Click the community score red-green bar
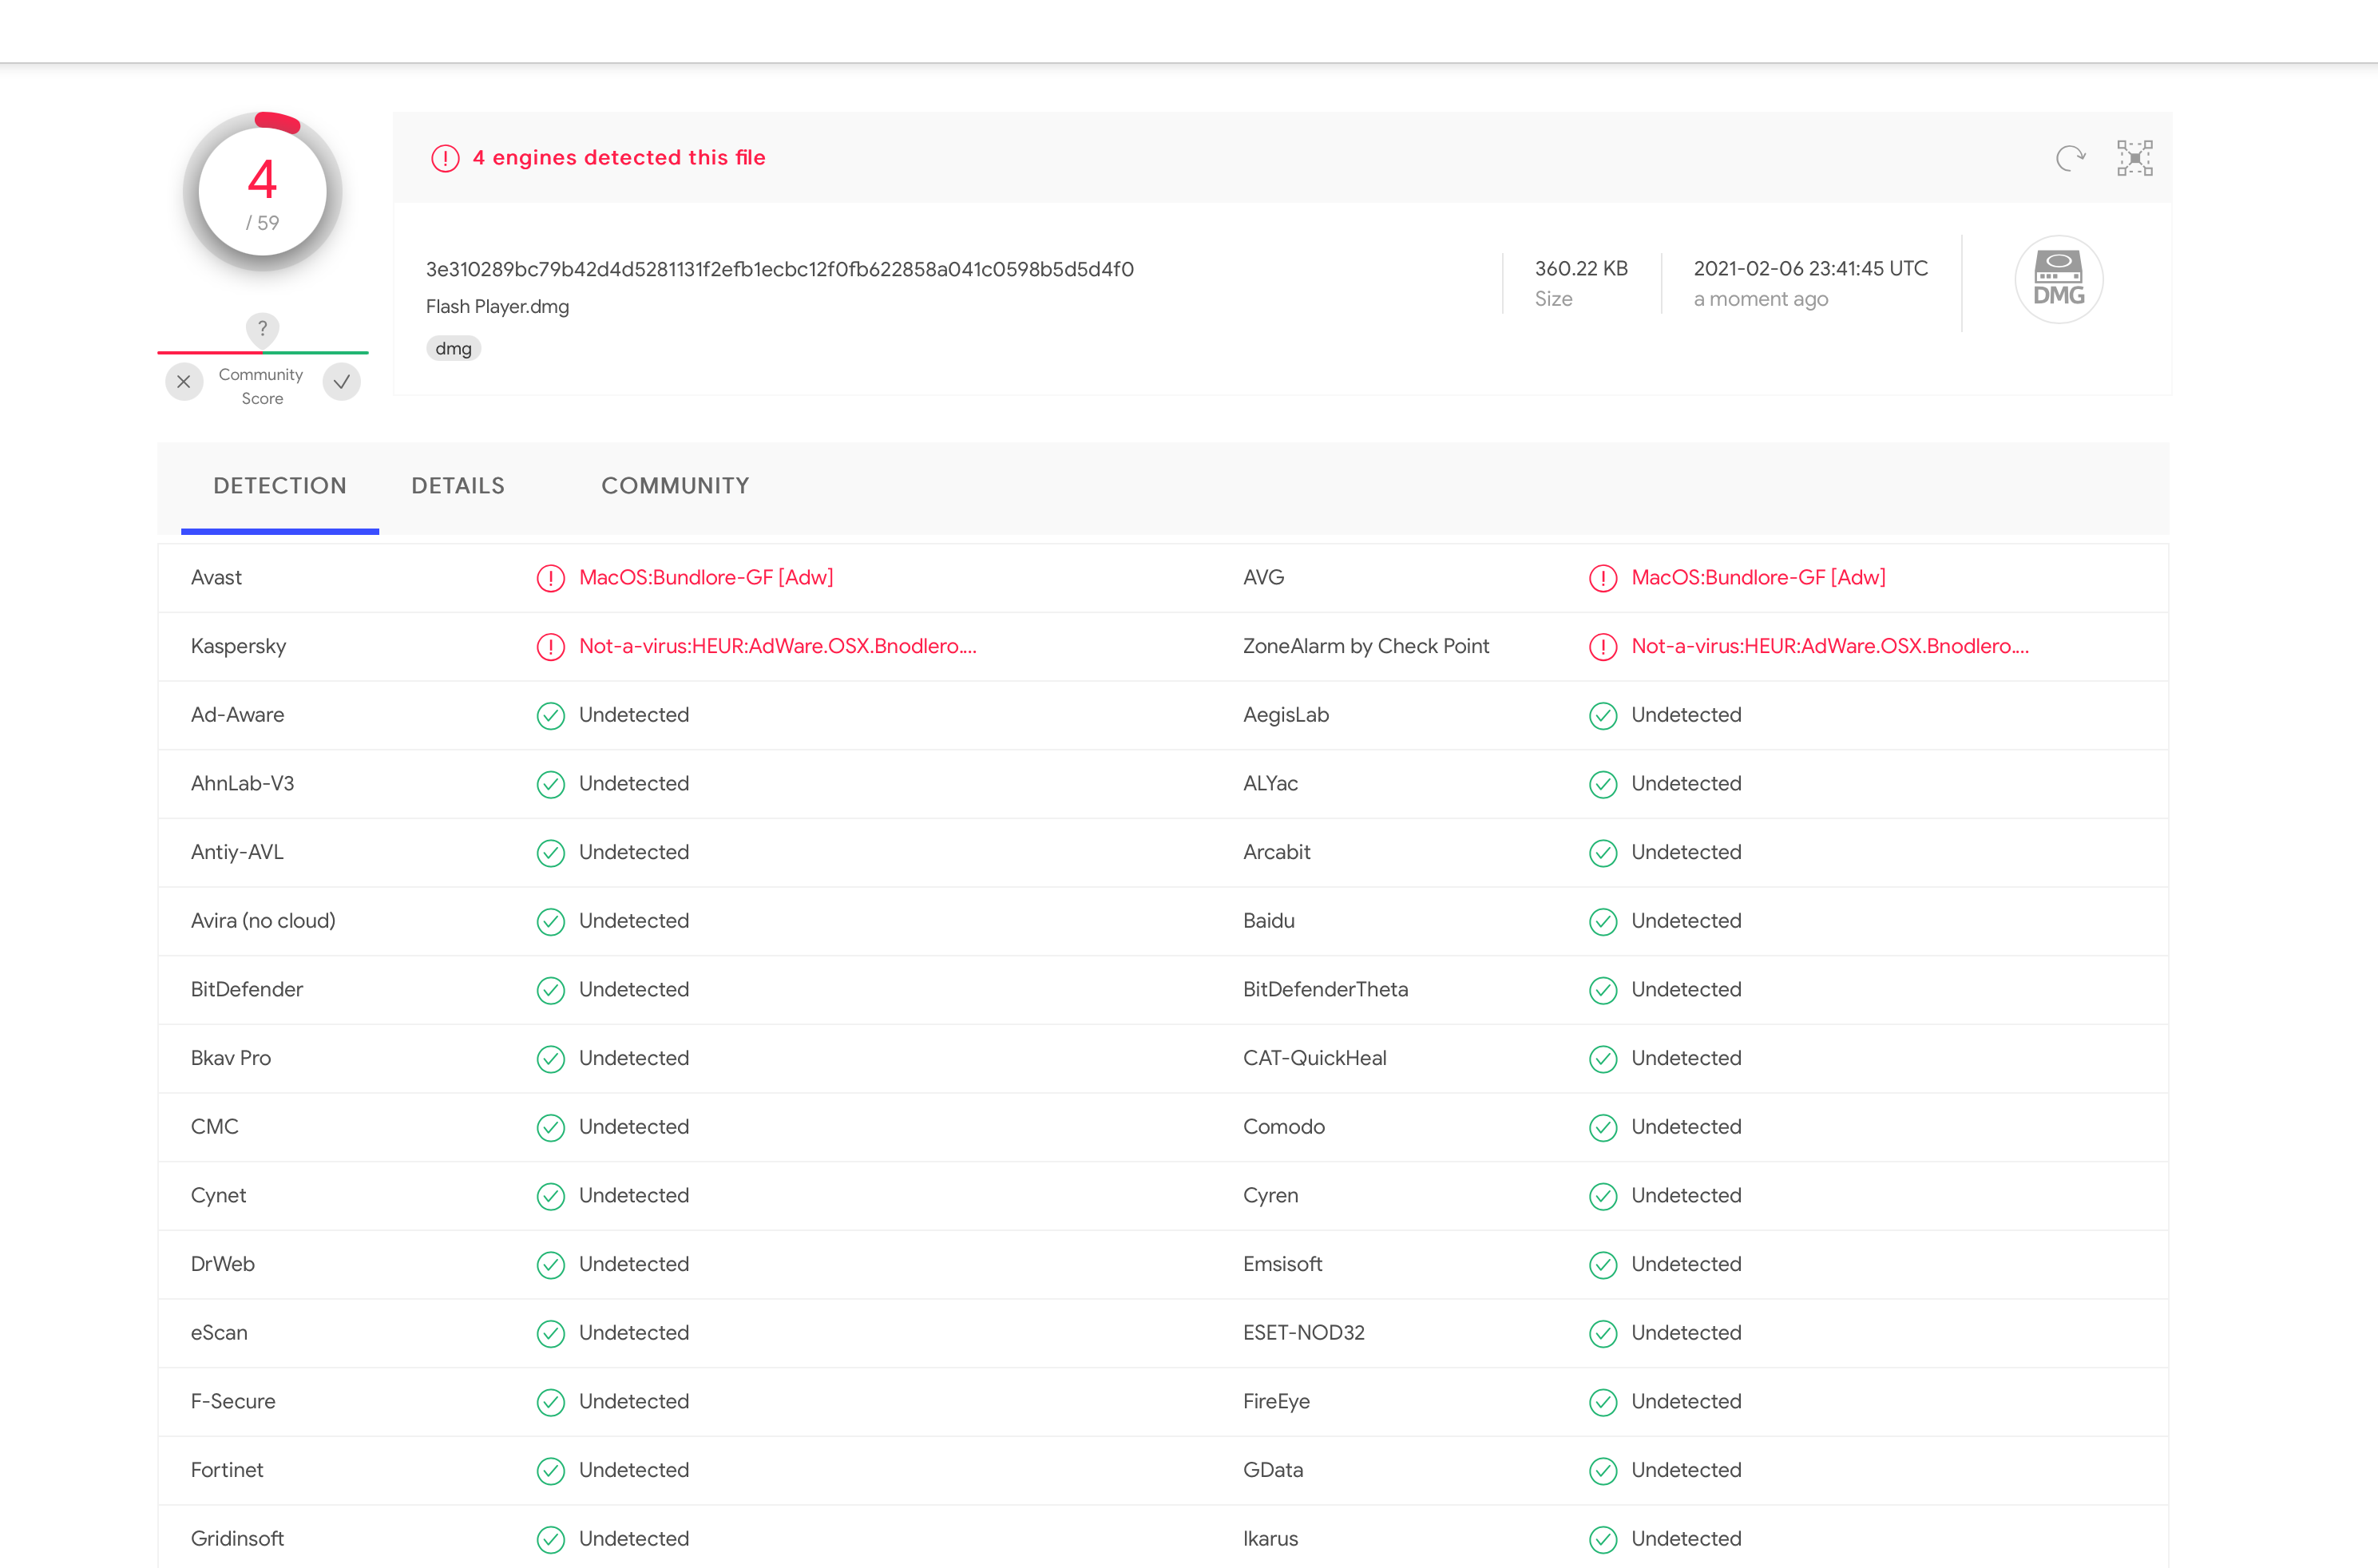This screenshot has height=1568, width=2378. click(263, 352)
